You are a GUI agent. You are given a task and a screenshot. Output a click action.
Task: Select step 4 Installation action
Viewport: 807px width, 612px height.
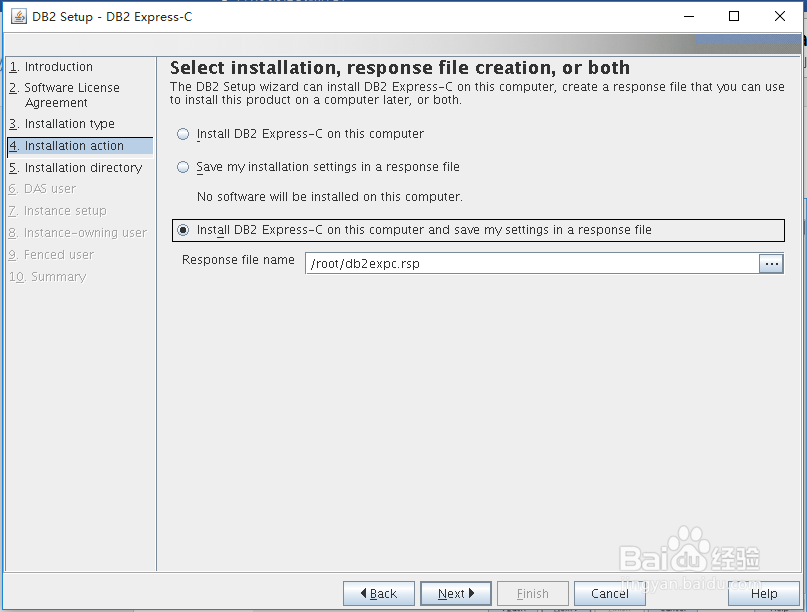[x=80, y=146]
